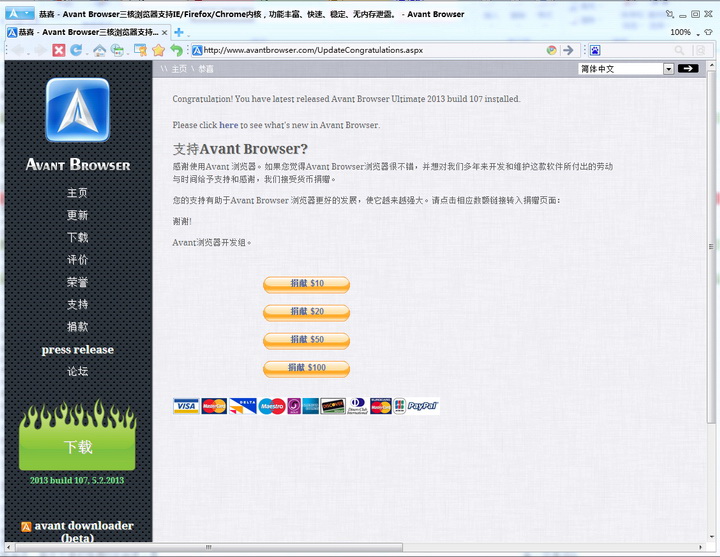This screenshot has height=557, width=720.
Task: Click the green flaming 下载 button
Action: 78,435
